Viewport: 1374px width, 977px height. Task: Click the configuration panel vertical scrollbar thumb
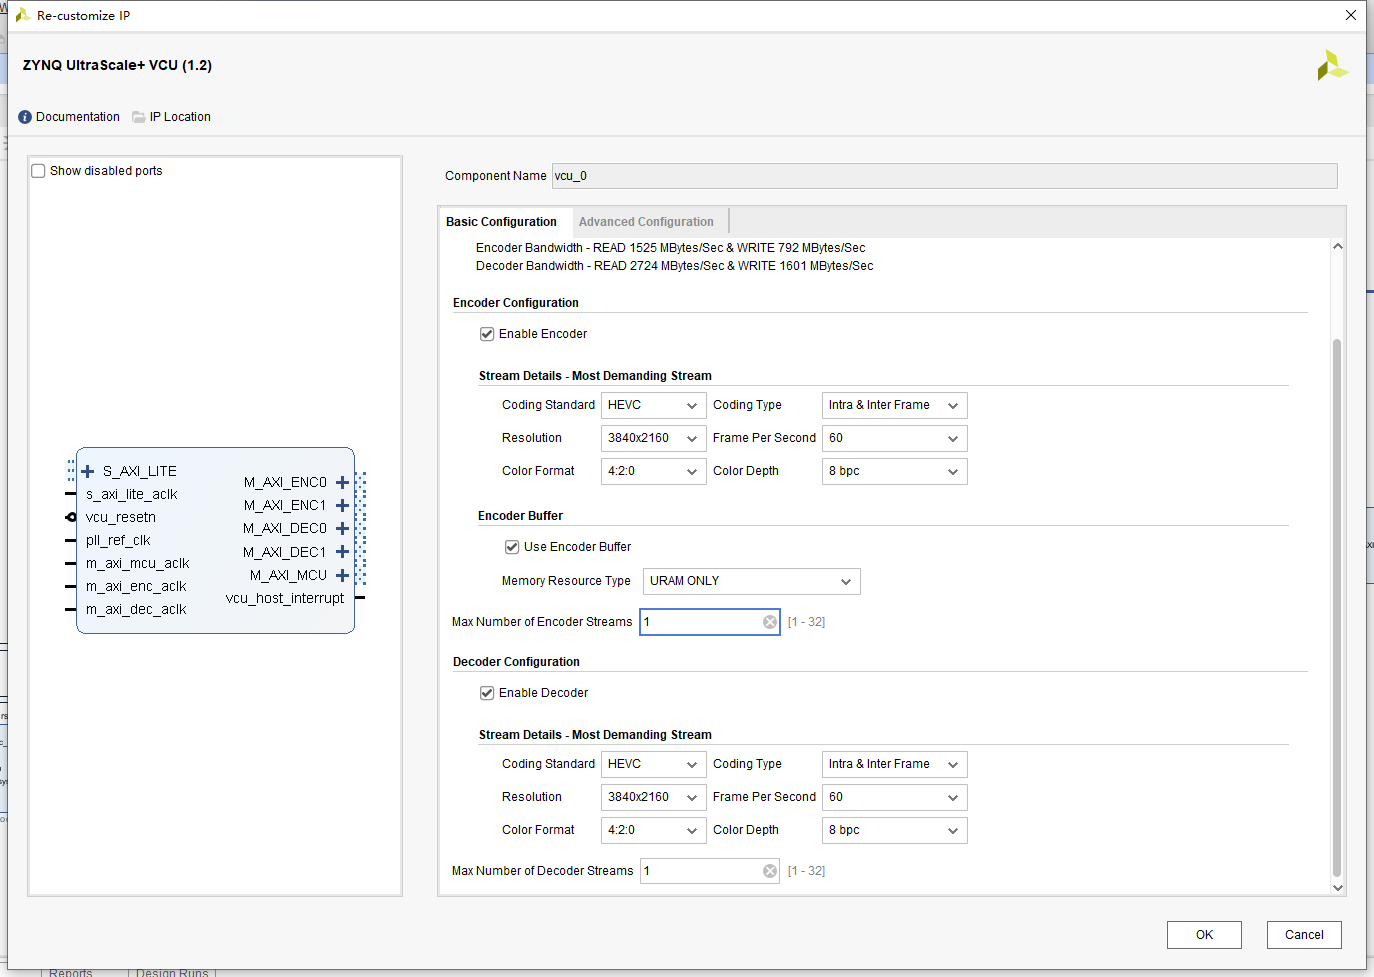pyautogui.click(x=1337, y=608)
